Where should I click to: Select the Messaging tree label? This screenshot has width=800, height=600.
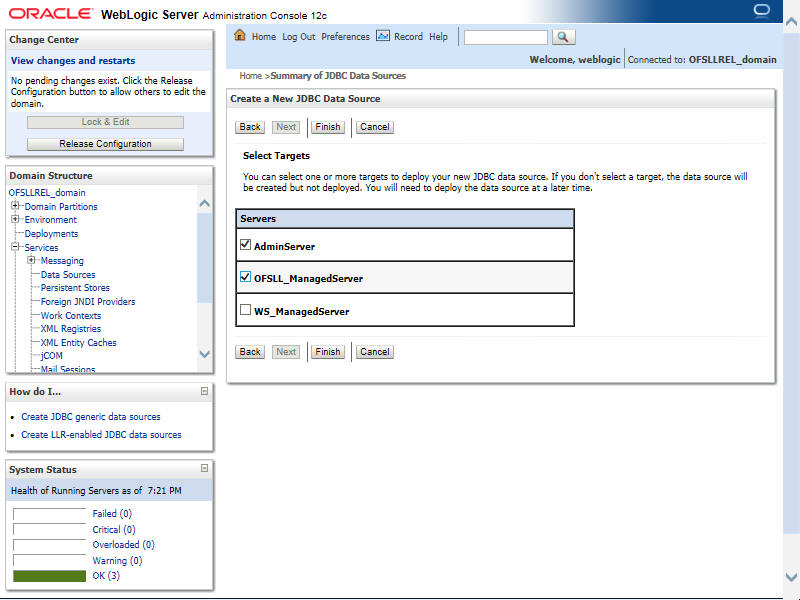coord(62,261)
